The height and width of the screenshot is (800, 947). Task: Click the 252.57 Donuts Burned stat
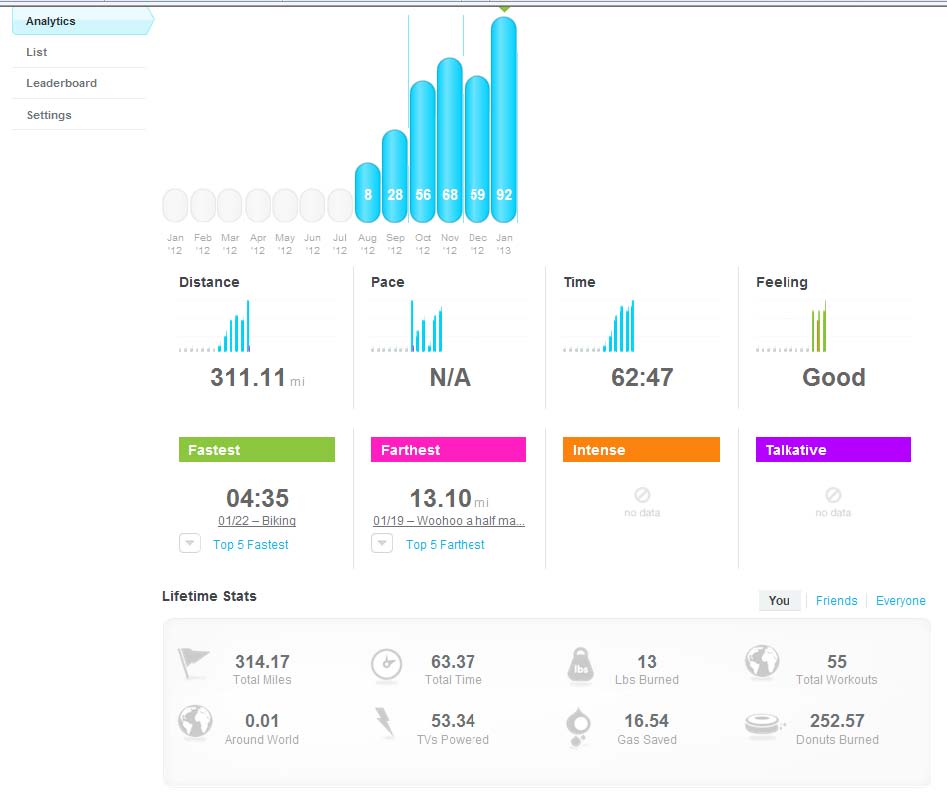837,721
